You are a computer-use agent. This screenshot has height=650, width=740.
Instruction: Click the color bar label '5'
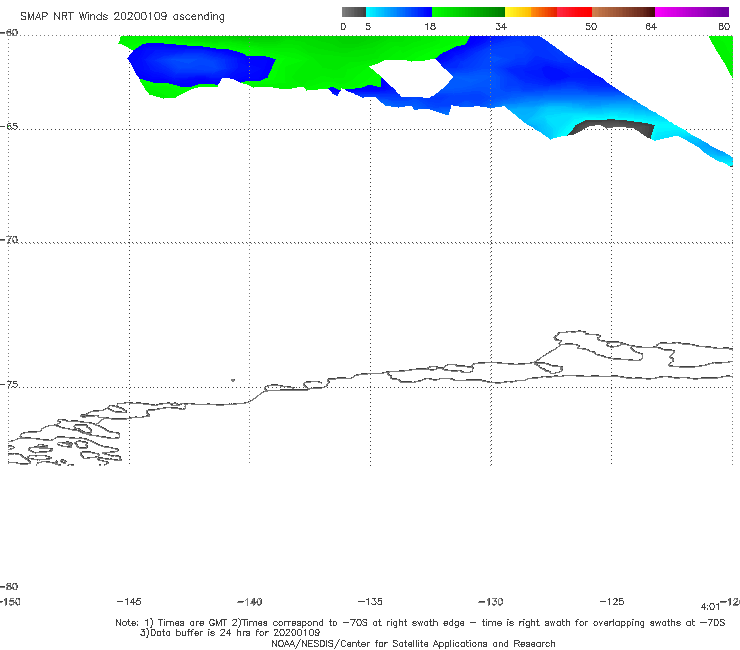(x=368, y=26)
